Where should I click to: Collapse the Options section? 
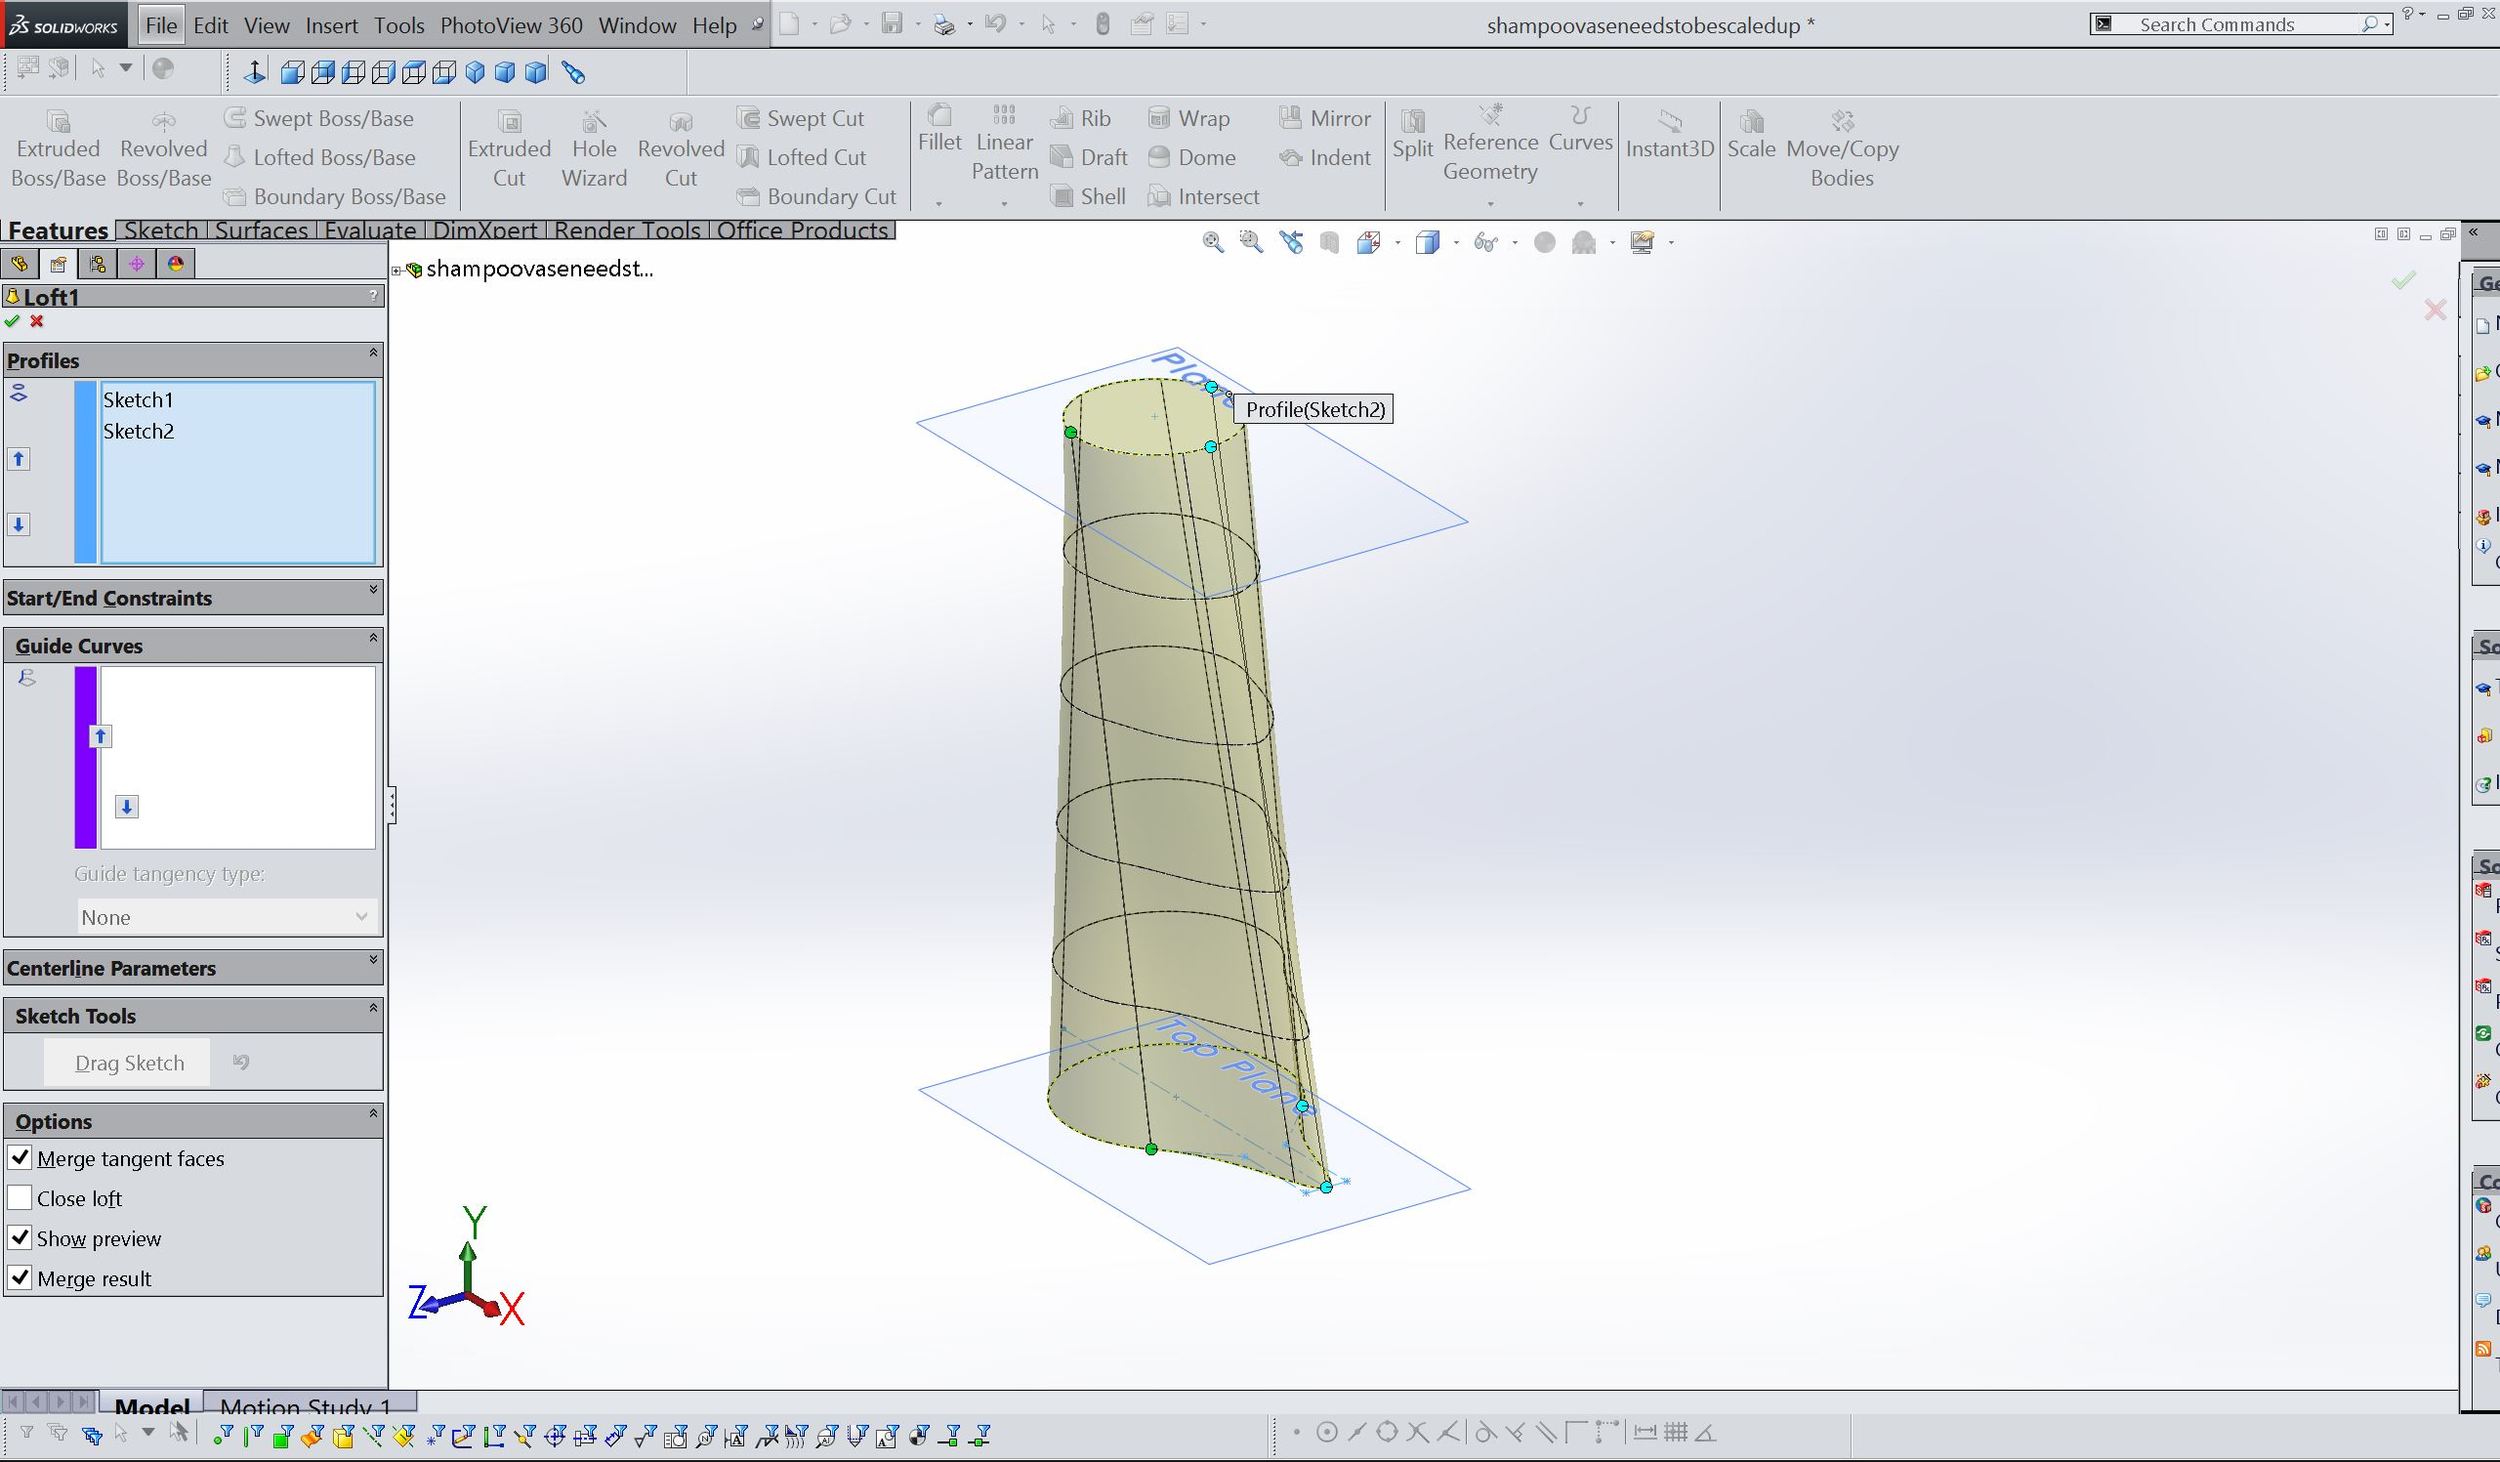[x=373, y=1113]
